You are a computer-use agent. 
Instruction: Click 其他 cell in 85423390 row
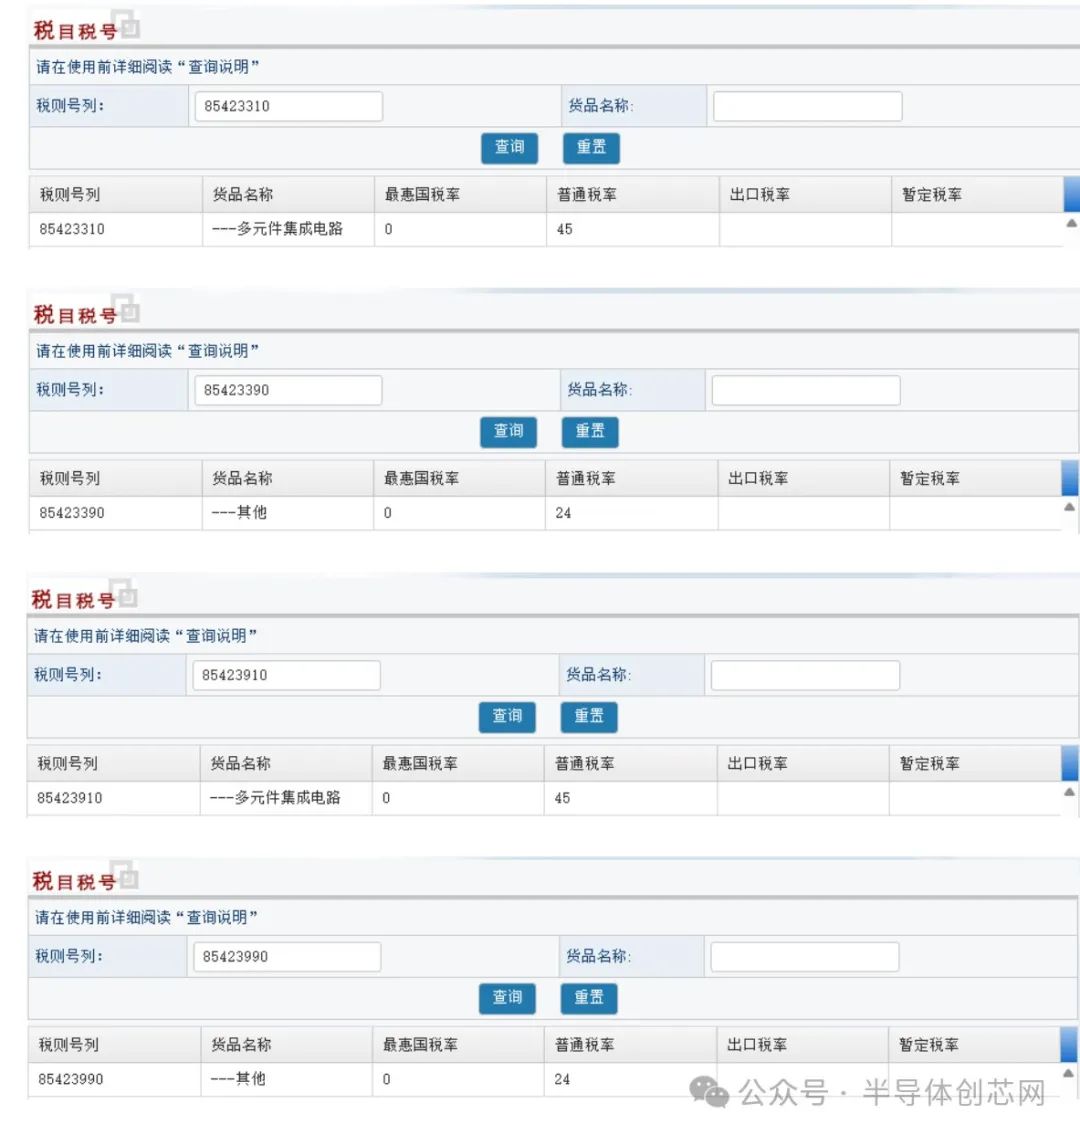point(239,513)
